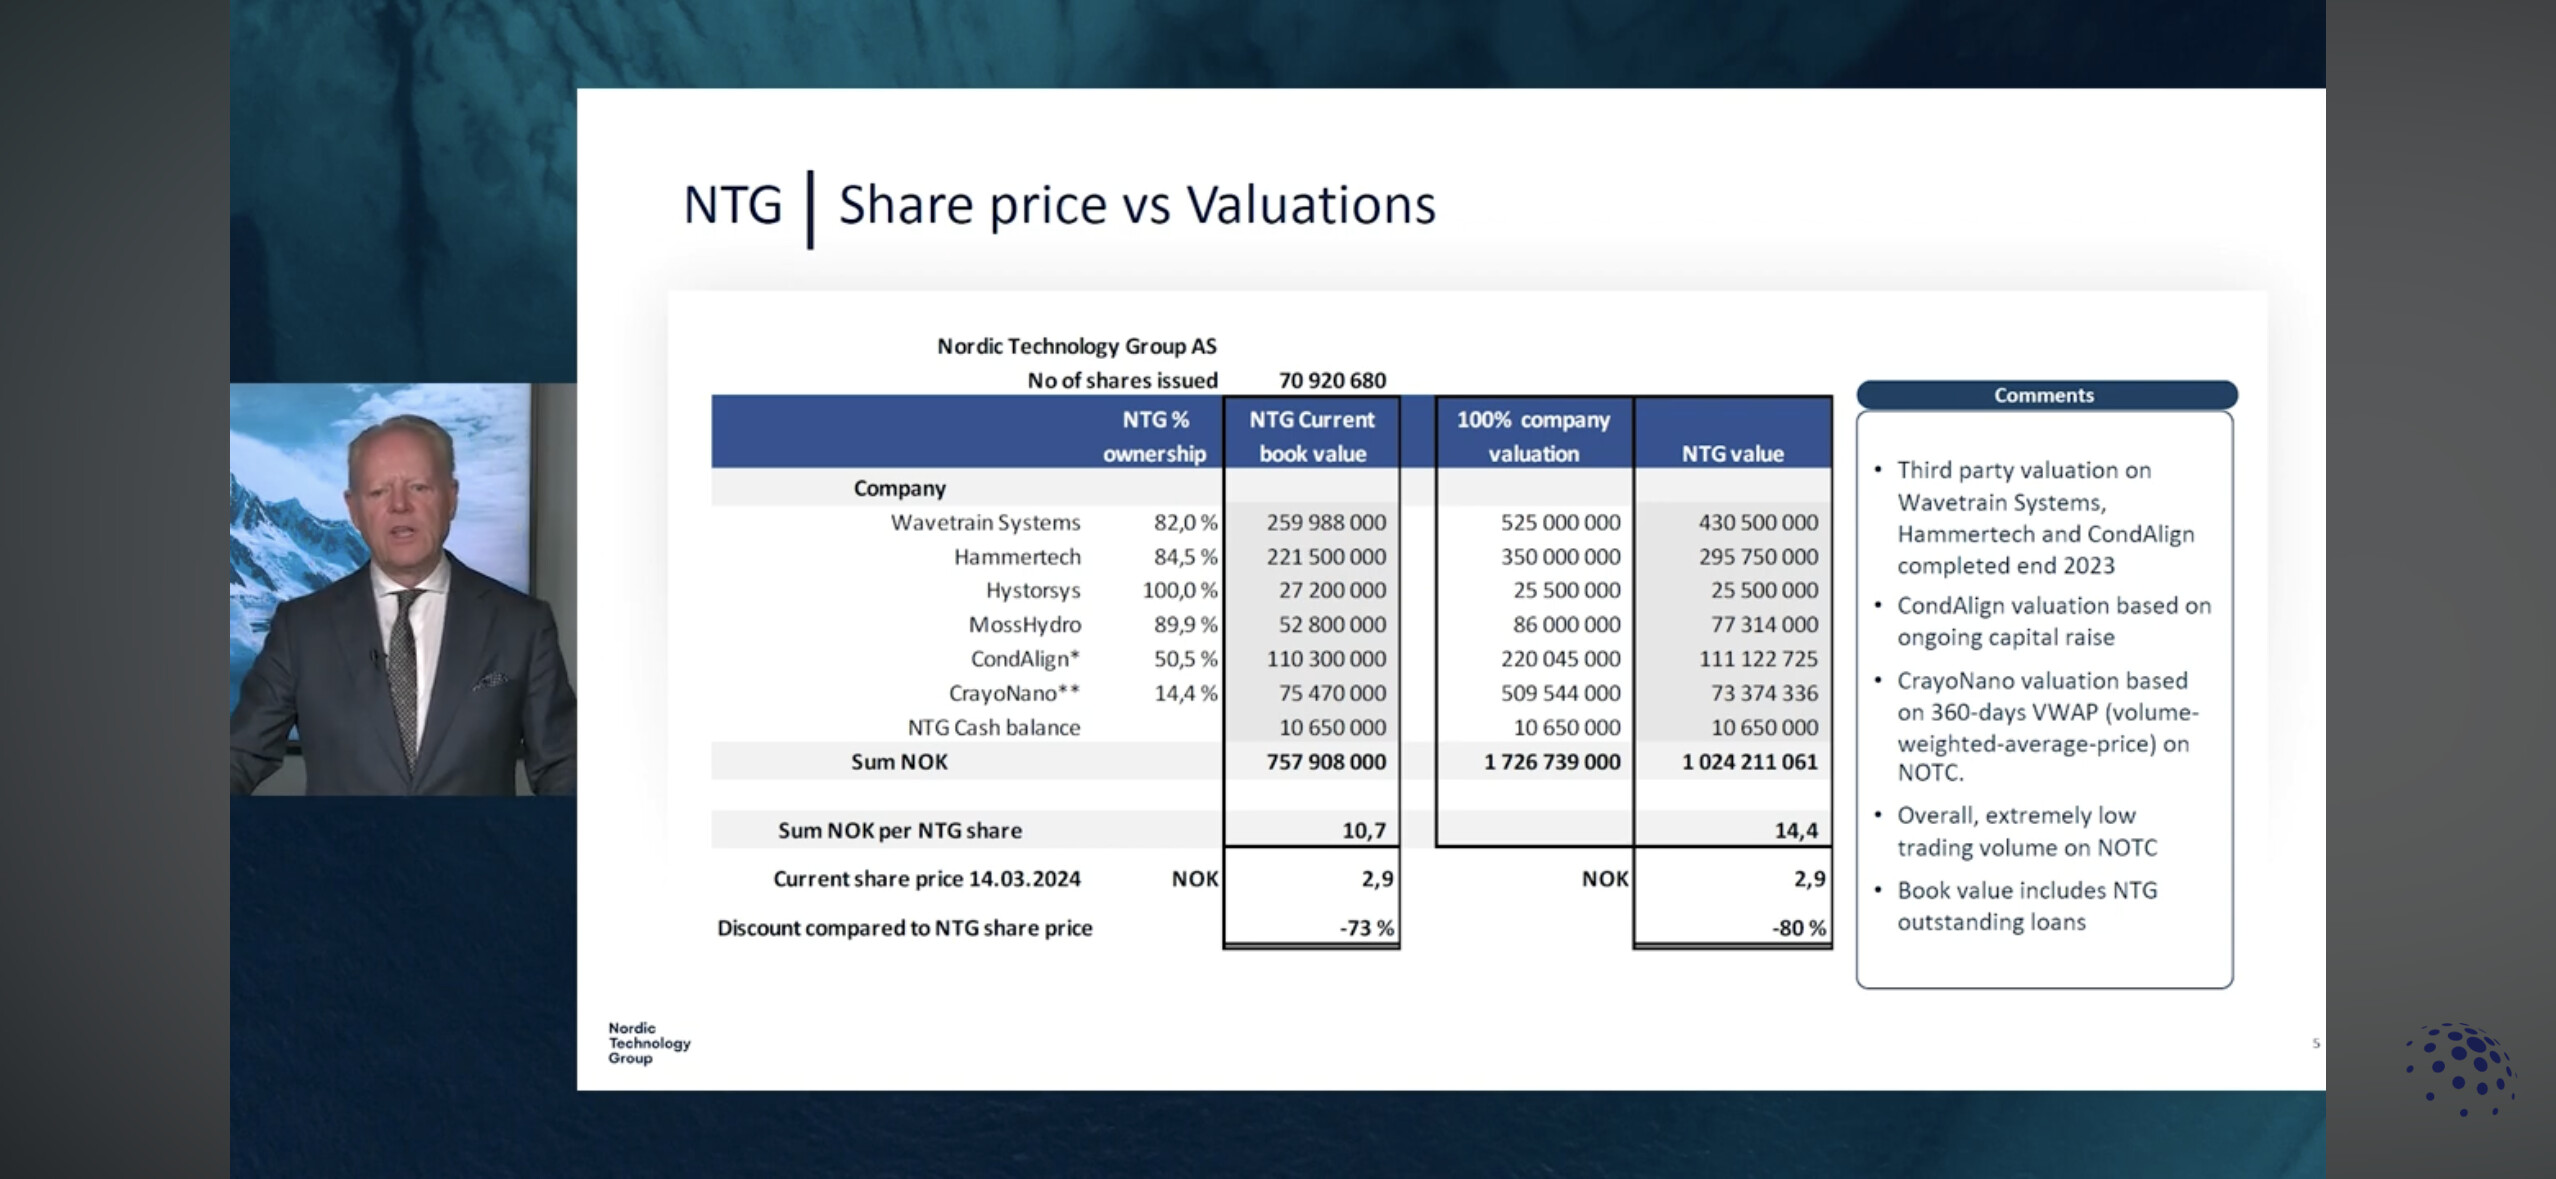Click book value '221 500 000'
Image resolution: width=2556 pixels, height=1179 pixels.
(1326, 556)
